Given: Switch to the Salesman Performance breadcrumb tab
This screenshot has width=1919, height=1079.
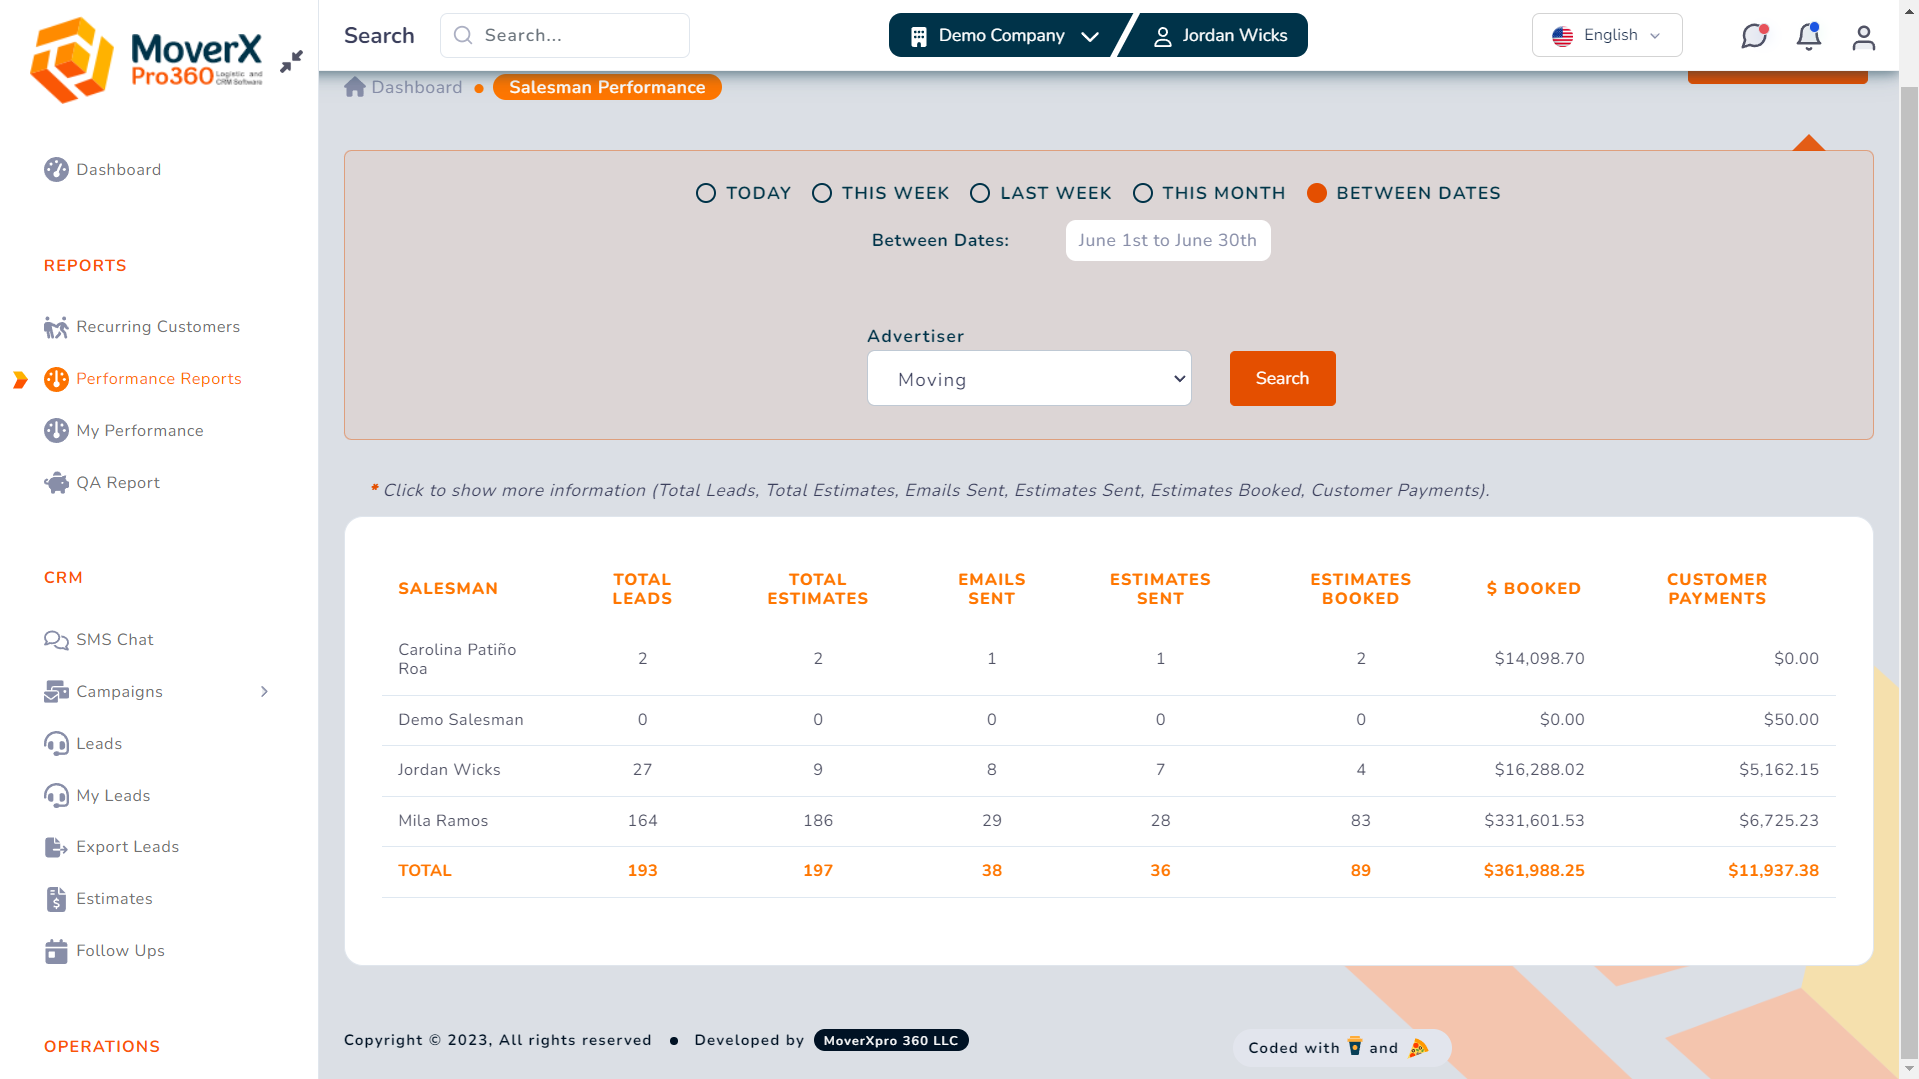Looking at the screenshot, I should (x=606, y=87).
